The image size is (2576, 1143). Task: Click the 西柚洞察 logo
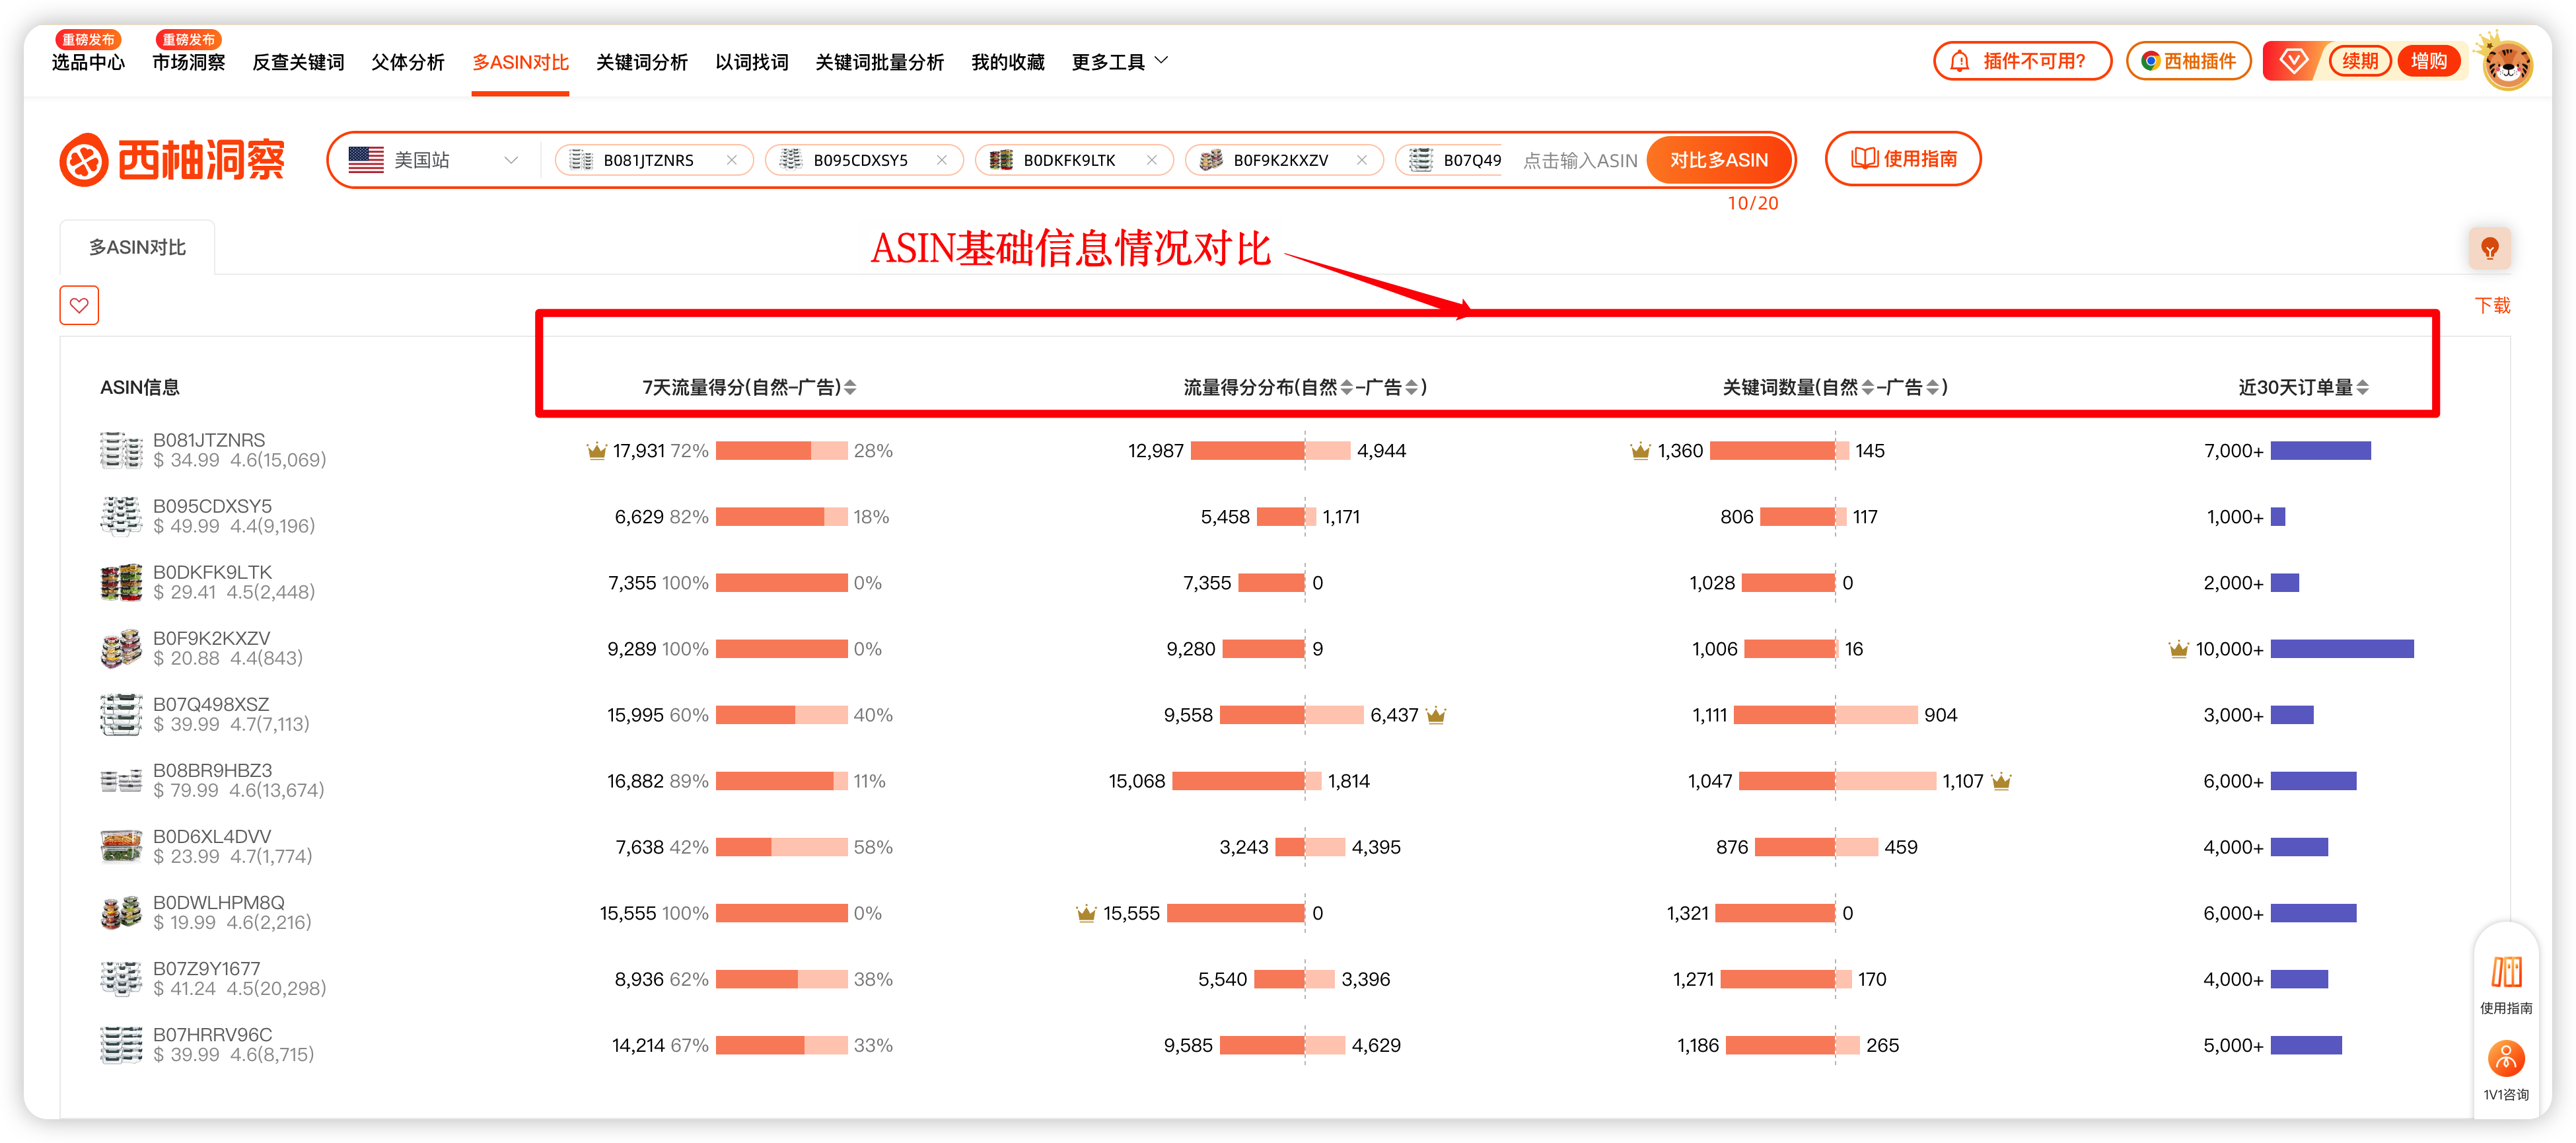173,160
